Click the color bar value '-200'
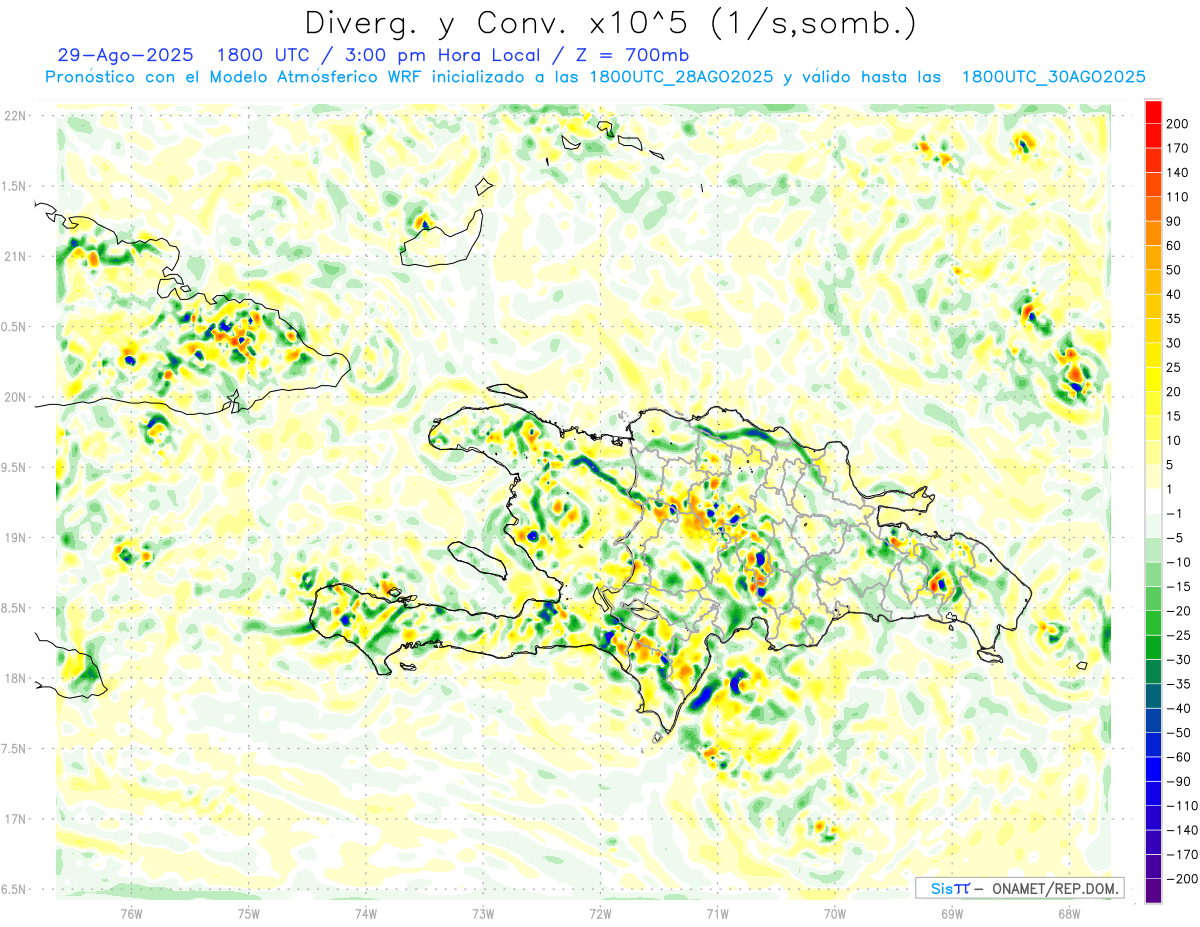The height and width of the screenshot is (927, 1200). click(x=1181, y=879)
